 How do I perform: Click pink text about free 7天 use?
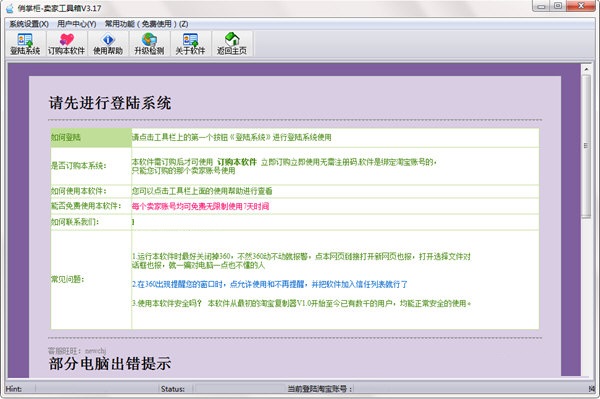(201, 207)
